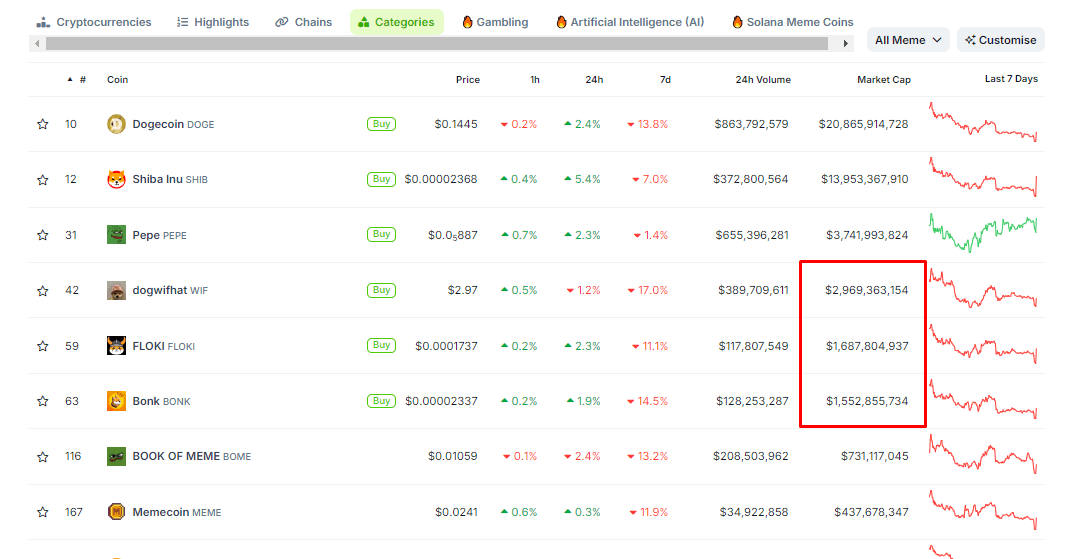Viewport: 1074px width, 559px height.
Task: Open the FLOKI coin link
Action: point(164,346)
